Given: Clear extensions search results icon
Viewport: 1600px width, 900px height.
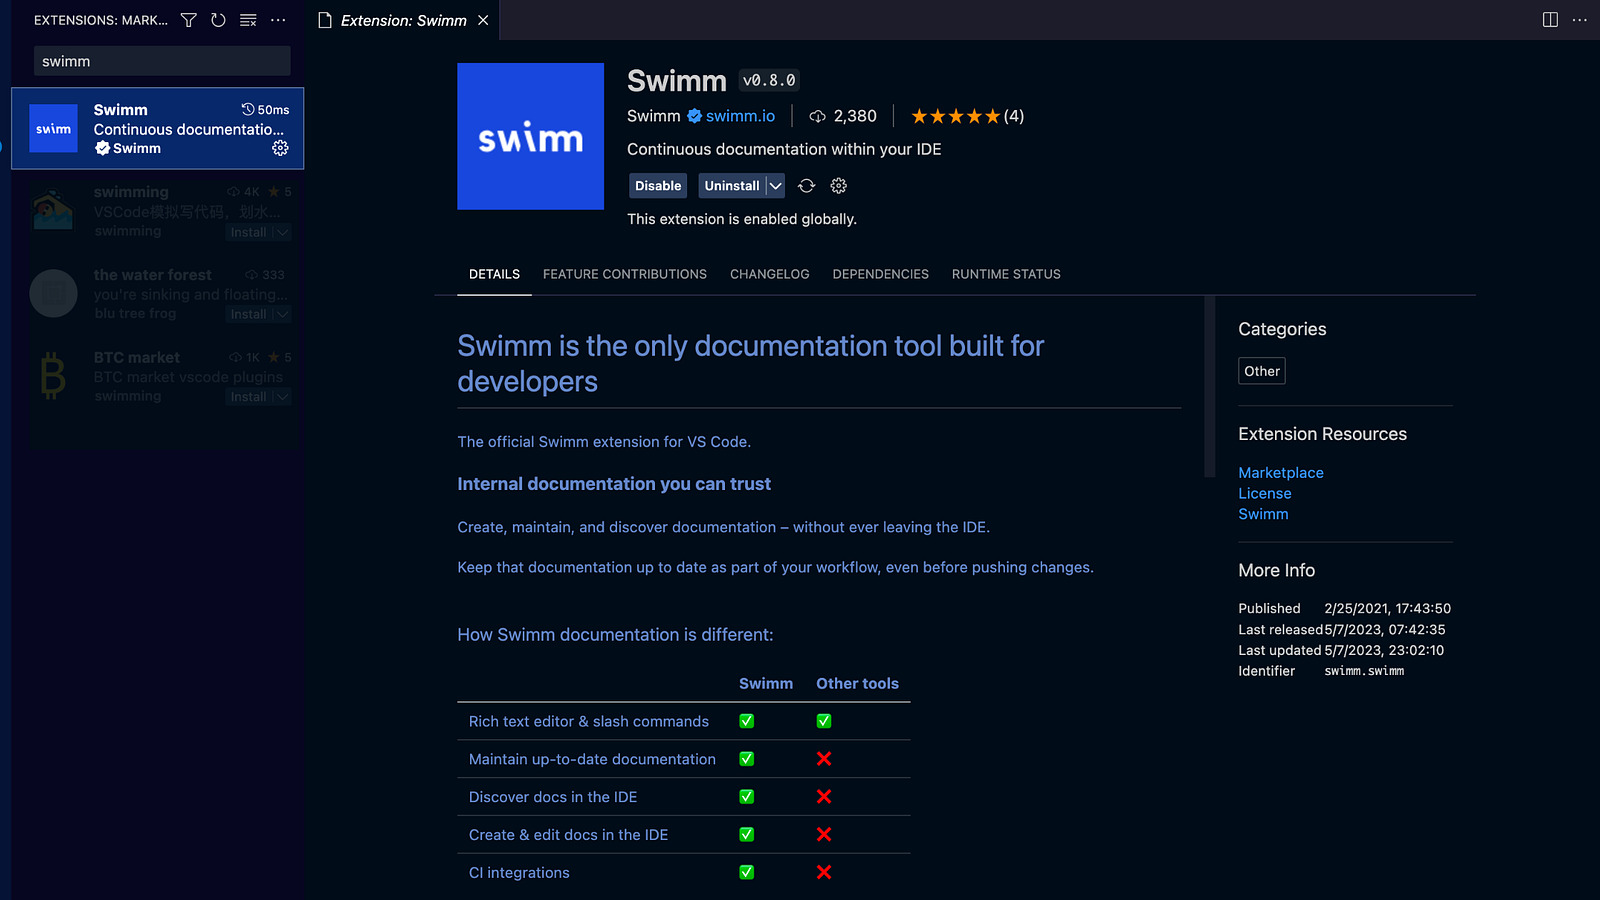Looking at the screenshot, I should coord(248,20).
